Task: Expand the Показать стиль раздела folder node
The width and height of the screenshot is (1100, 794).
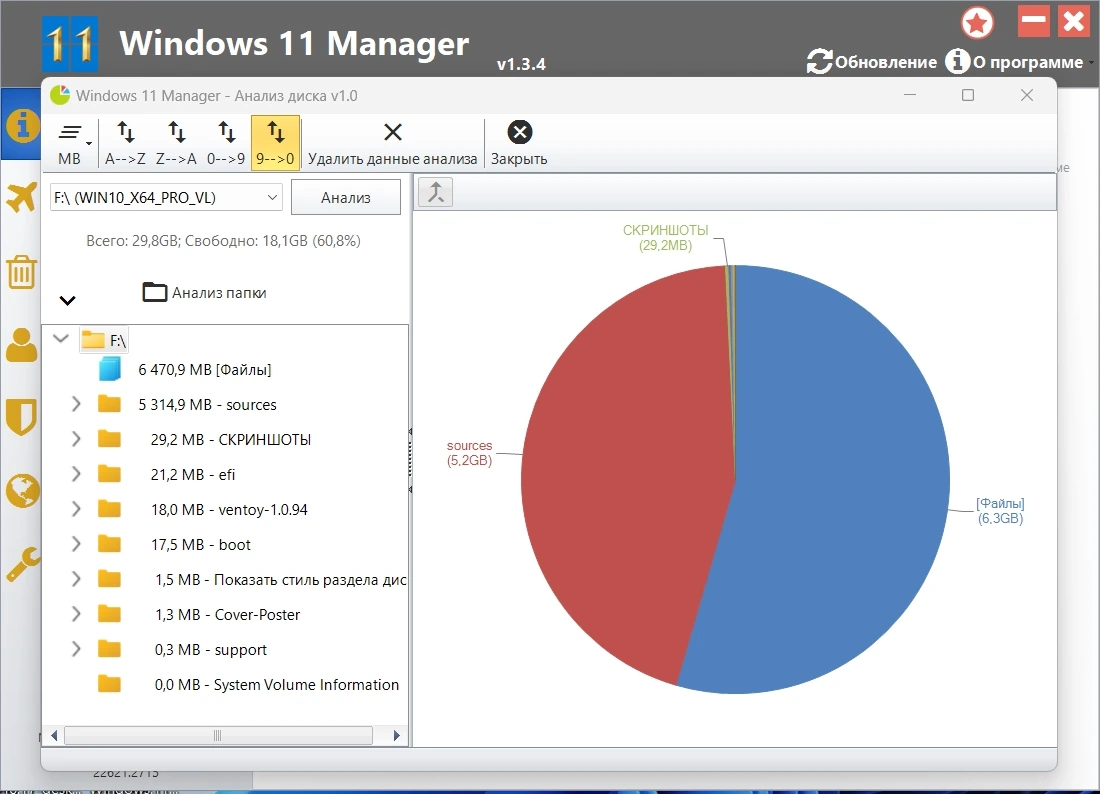Action: click(x=76, y=579)
